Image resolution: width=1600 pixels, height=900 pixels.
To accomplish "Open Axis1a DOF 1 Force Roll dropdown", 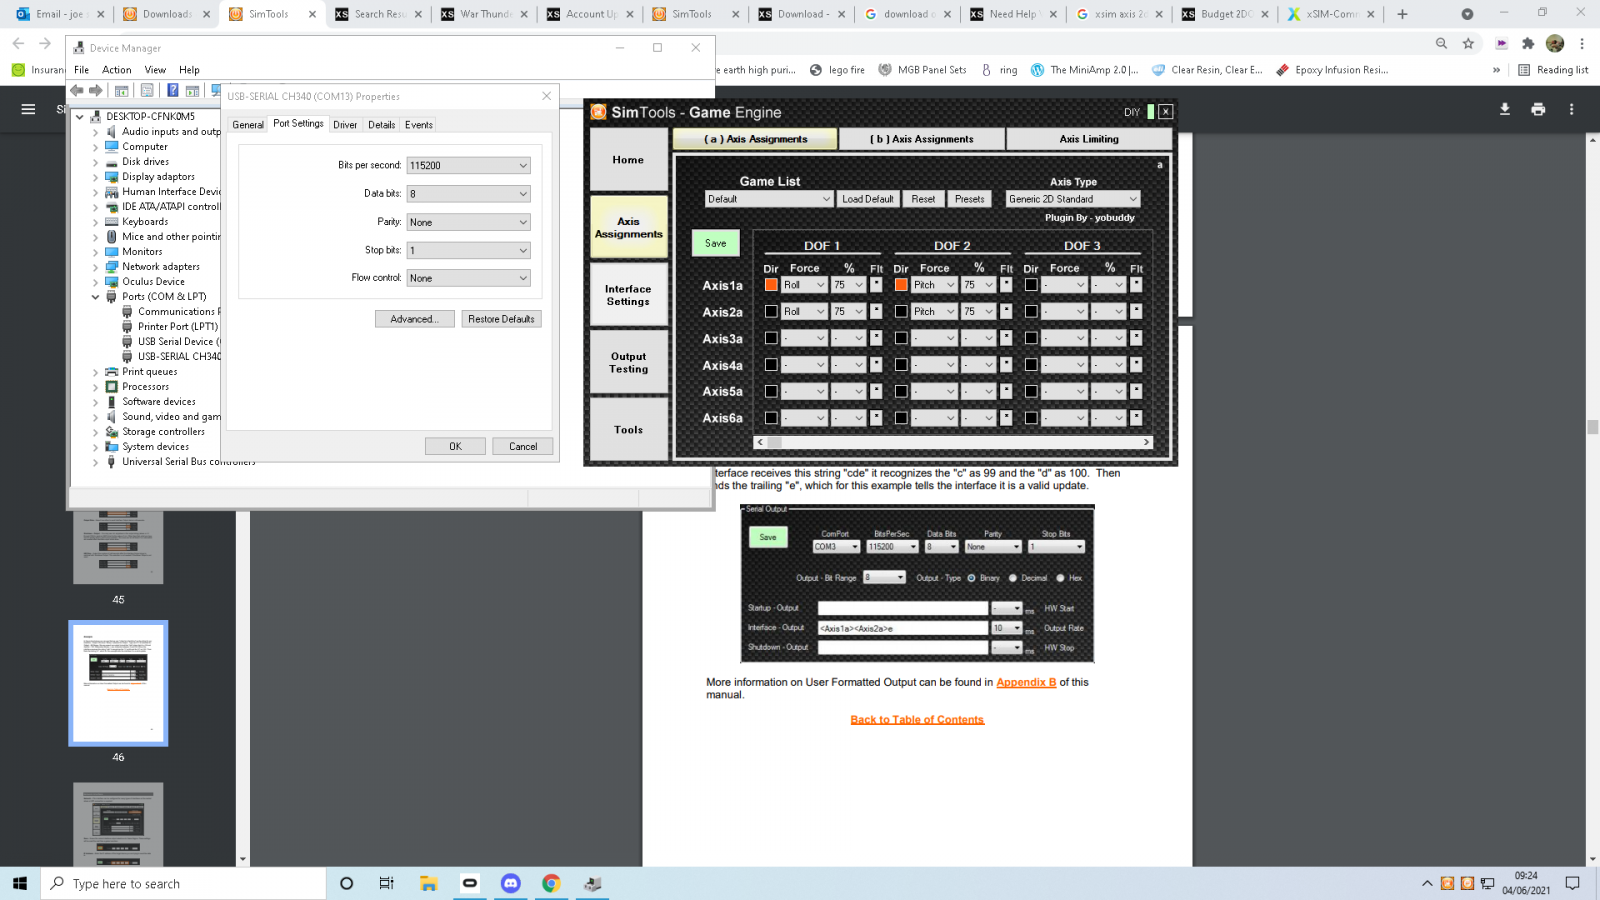I will click(804, 285).
